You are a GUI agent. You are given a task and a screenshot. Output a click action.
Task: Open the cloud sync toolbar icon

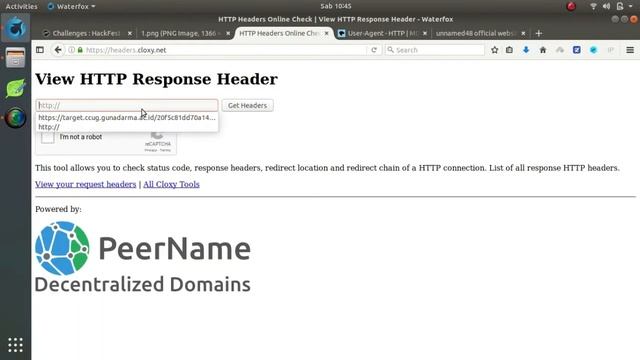[x=560, y=50]
